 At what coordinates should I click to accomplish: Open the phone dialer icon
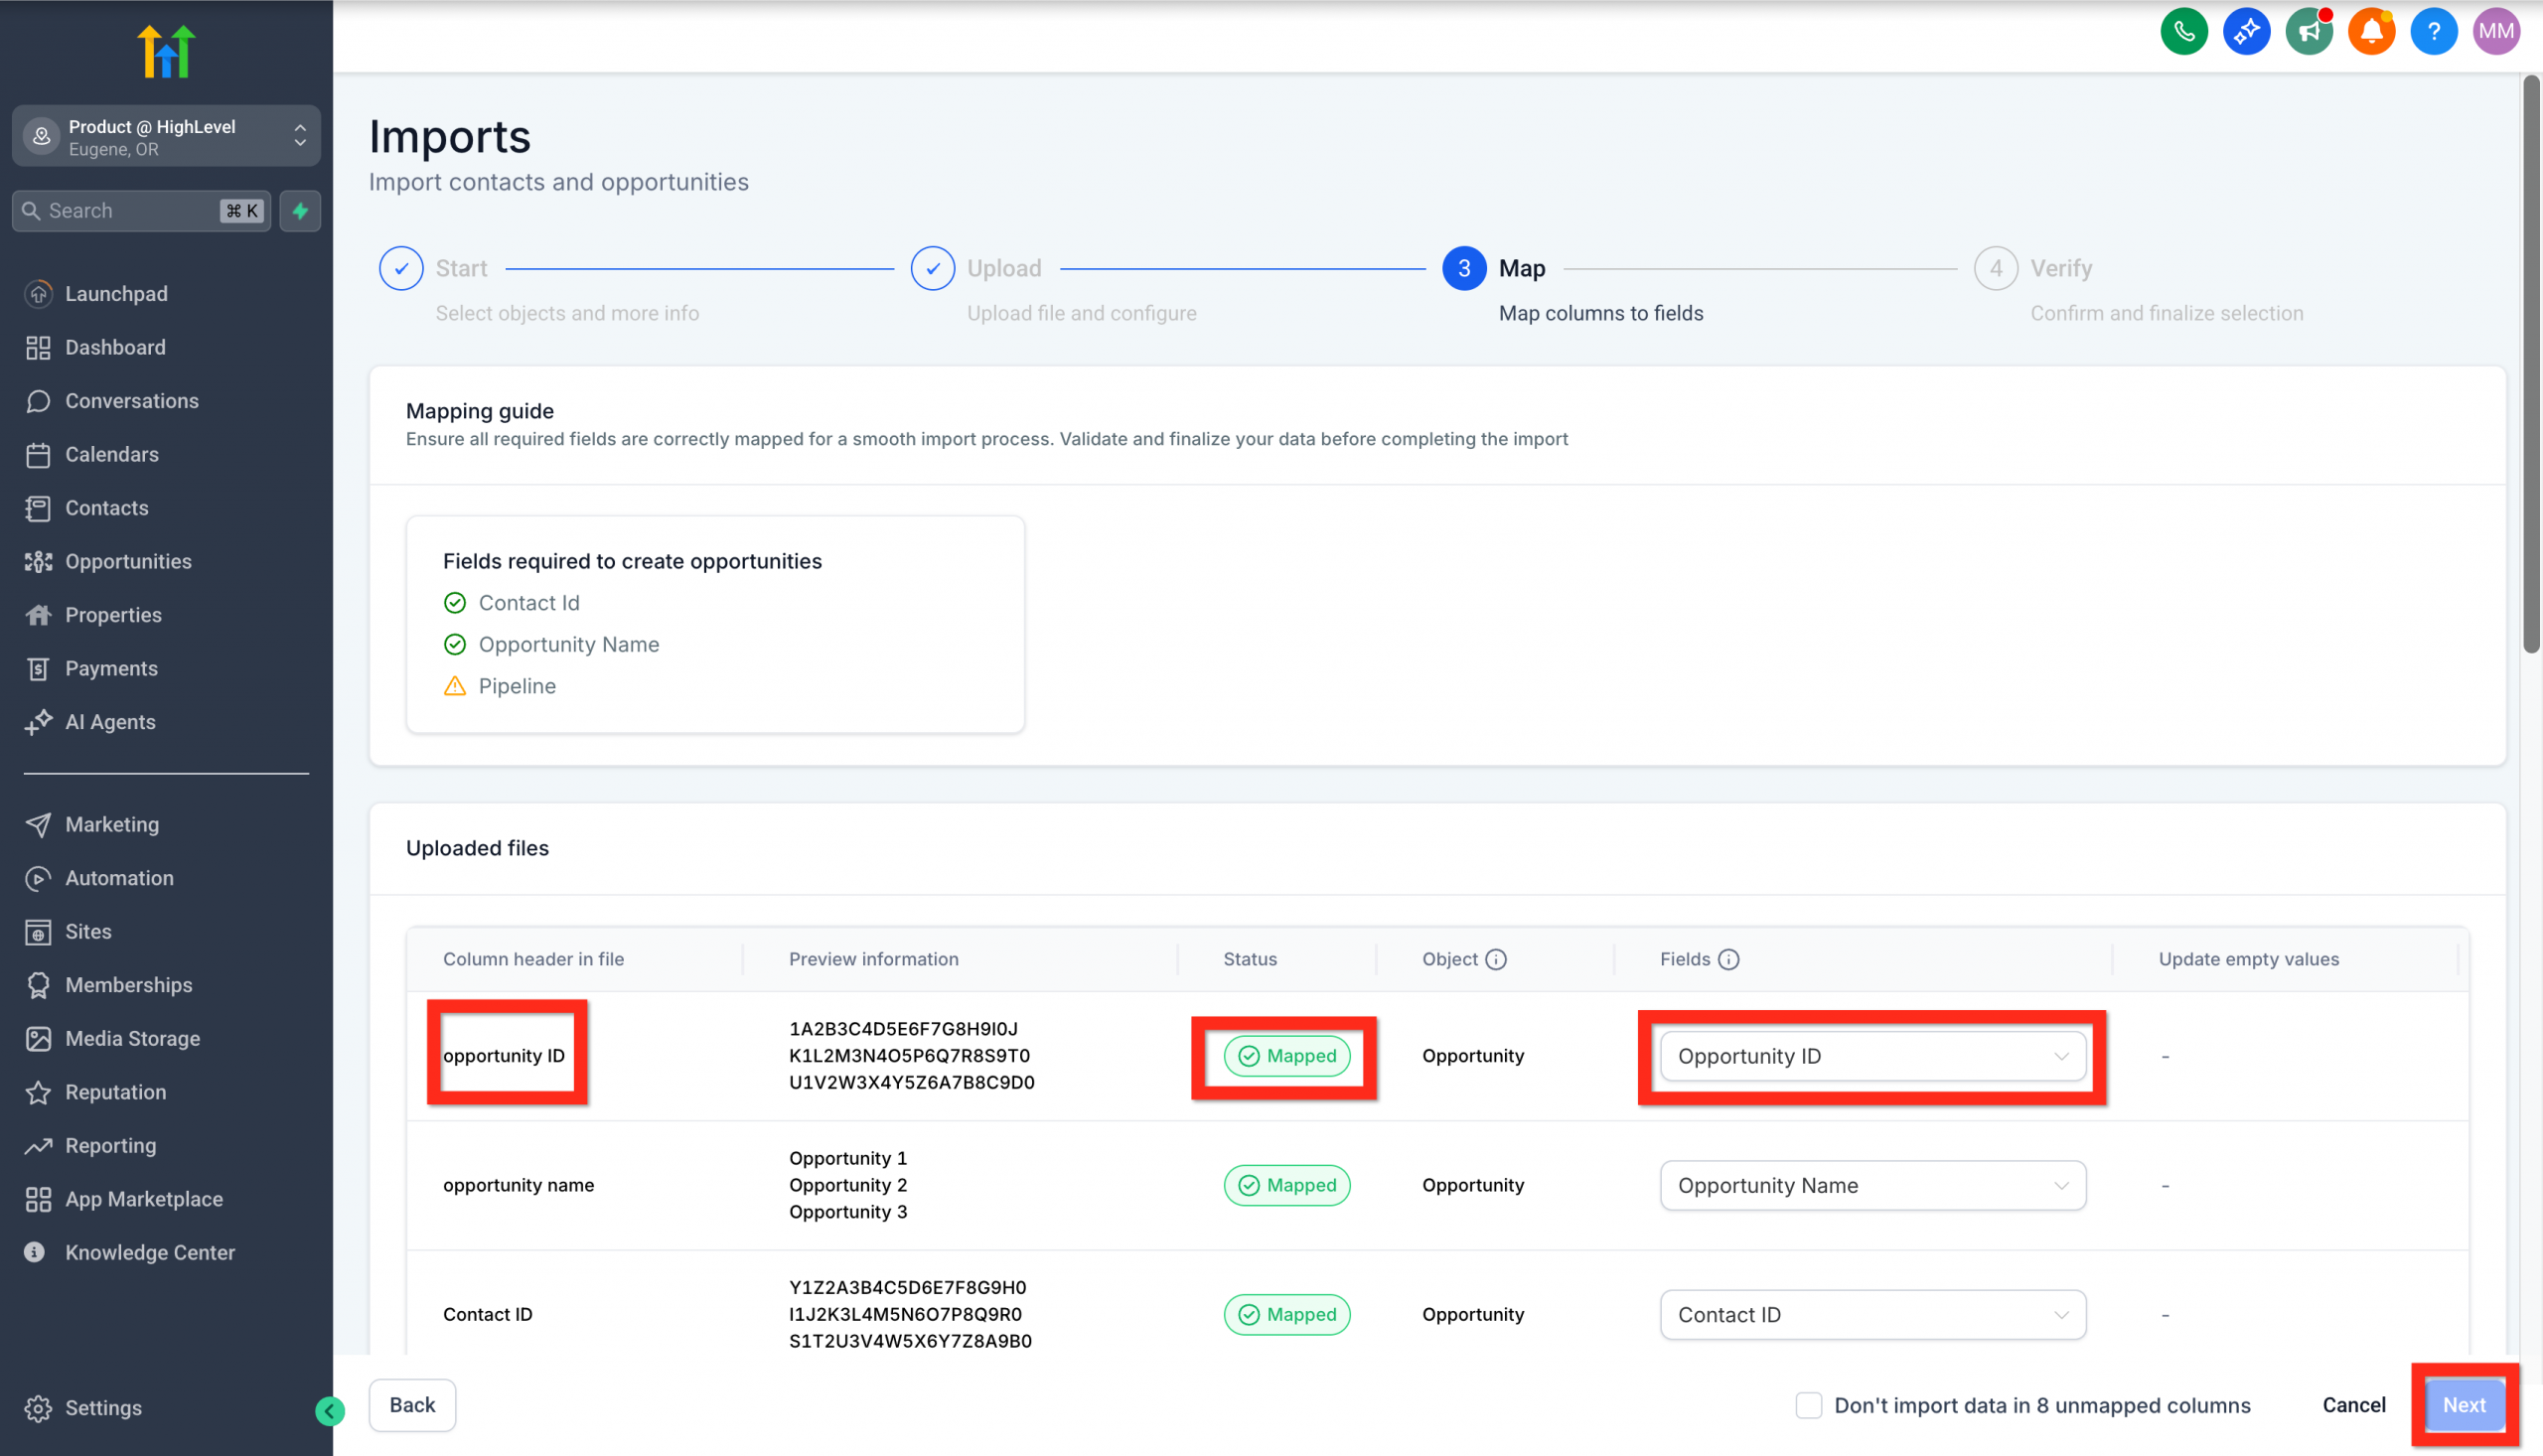[x=2184, y=31]
